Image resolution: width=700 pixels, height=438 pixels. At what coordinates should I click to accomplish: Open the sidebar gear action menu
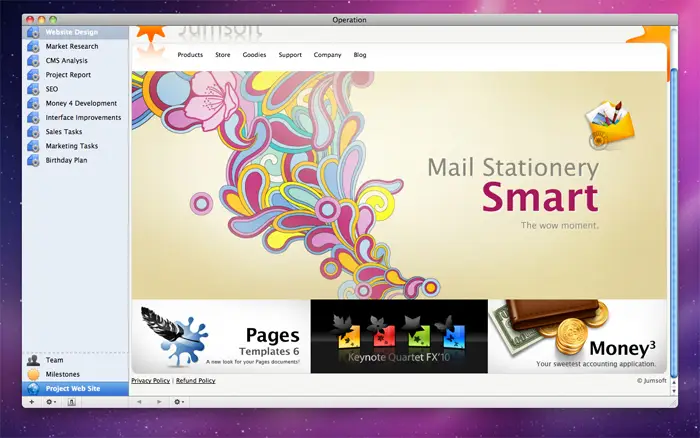coord(51,402)
